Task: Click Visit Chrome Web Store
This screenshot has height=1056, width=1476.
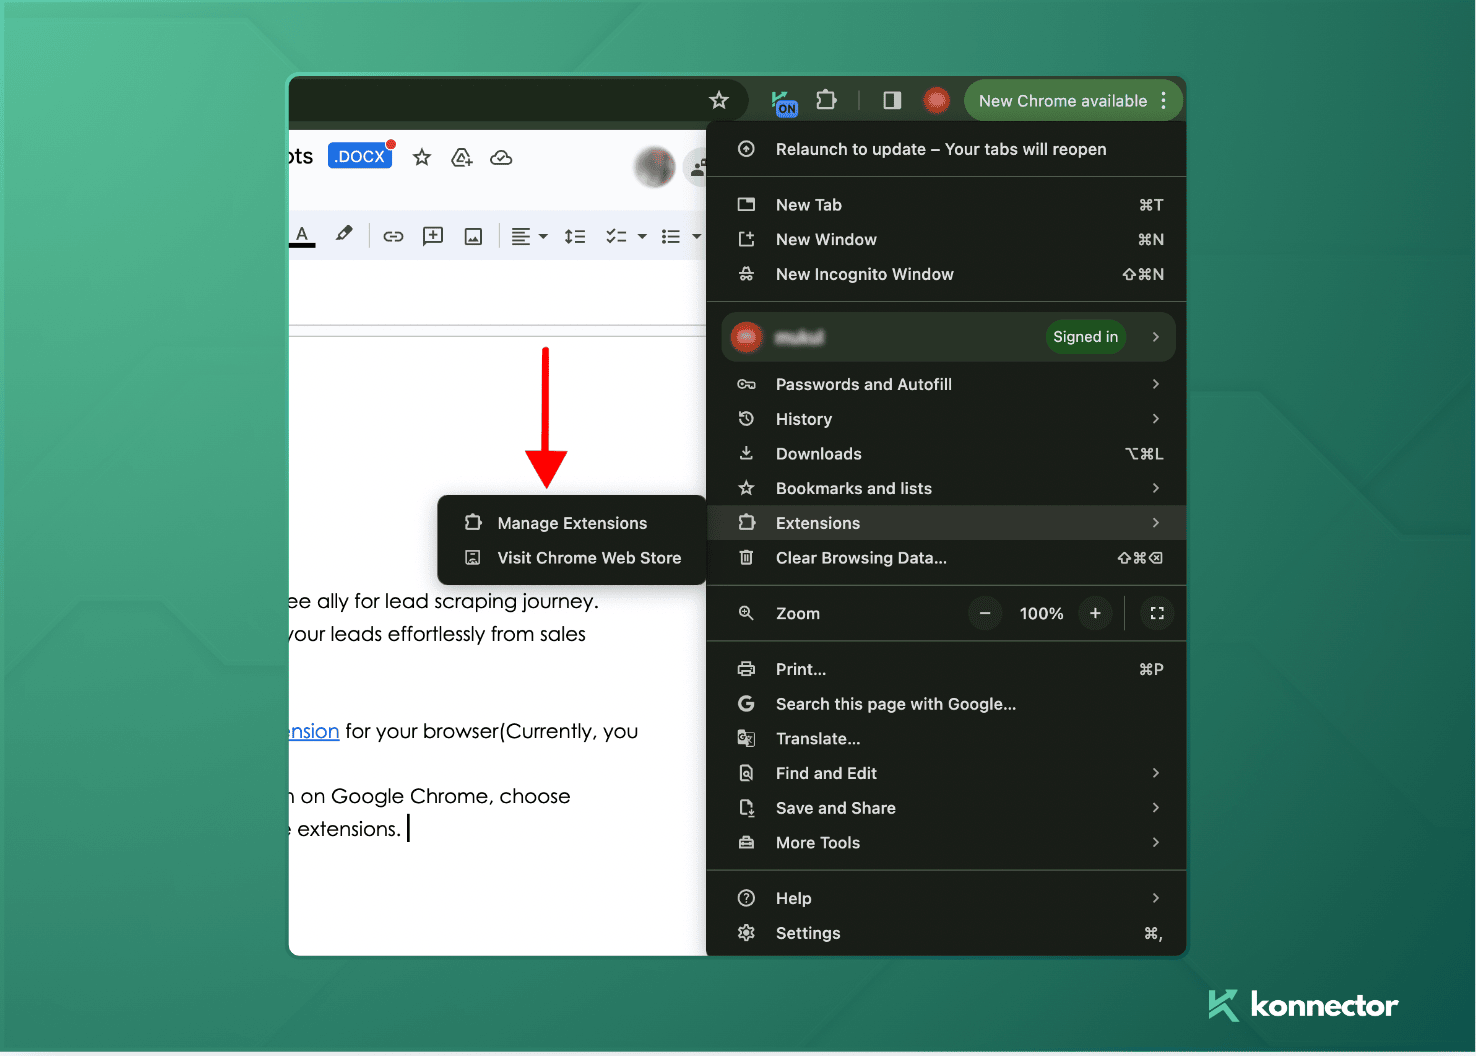Action: click(572, 558)
